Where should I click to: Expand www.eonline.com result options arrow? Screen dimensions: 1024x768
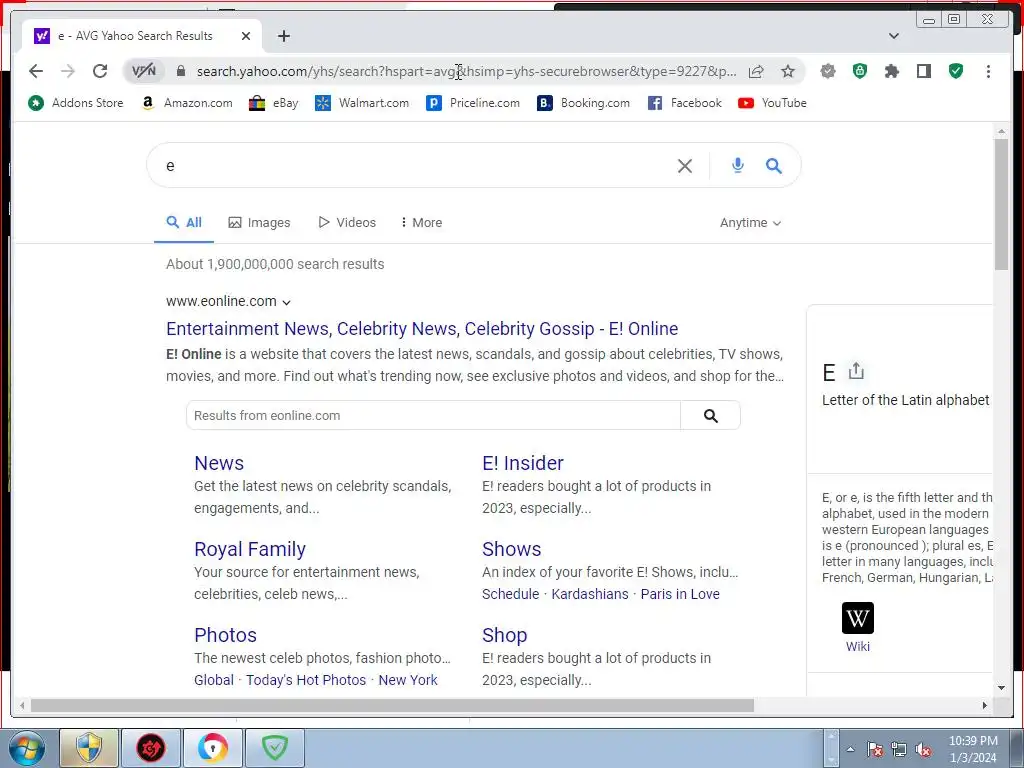[286, 302]
